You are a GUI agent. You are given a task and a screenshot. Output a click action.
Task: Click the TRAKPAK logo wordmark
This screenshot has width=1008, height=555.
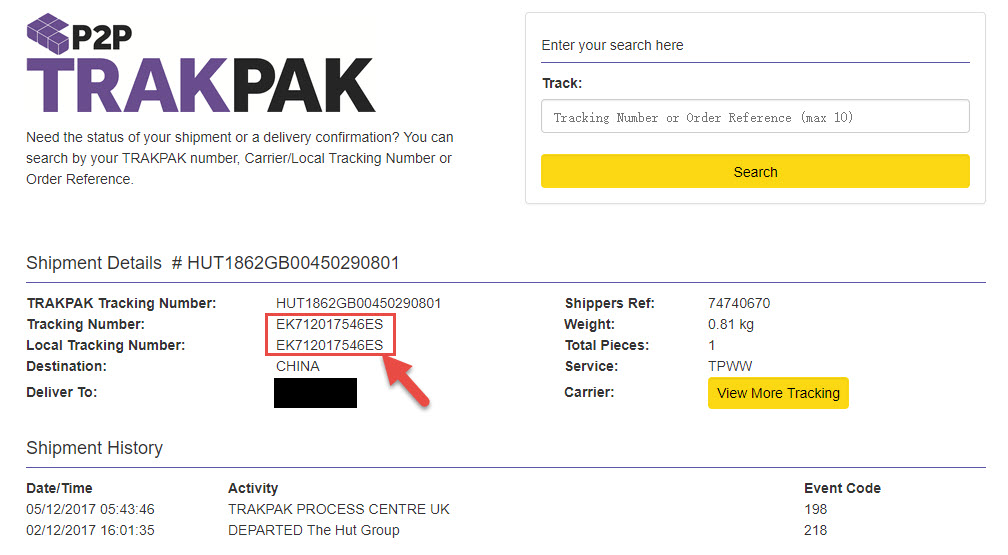tap(201, 86)
